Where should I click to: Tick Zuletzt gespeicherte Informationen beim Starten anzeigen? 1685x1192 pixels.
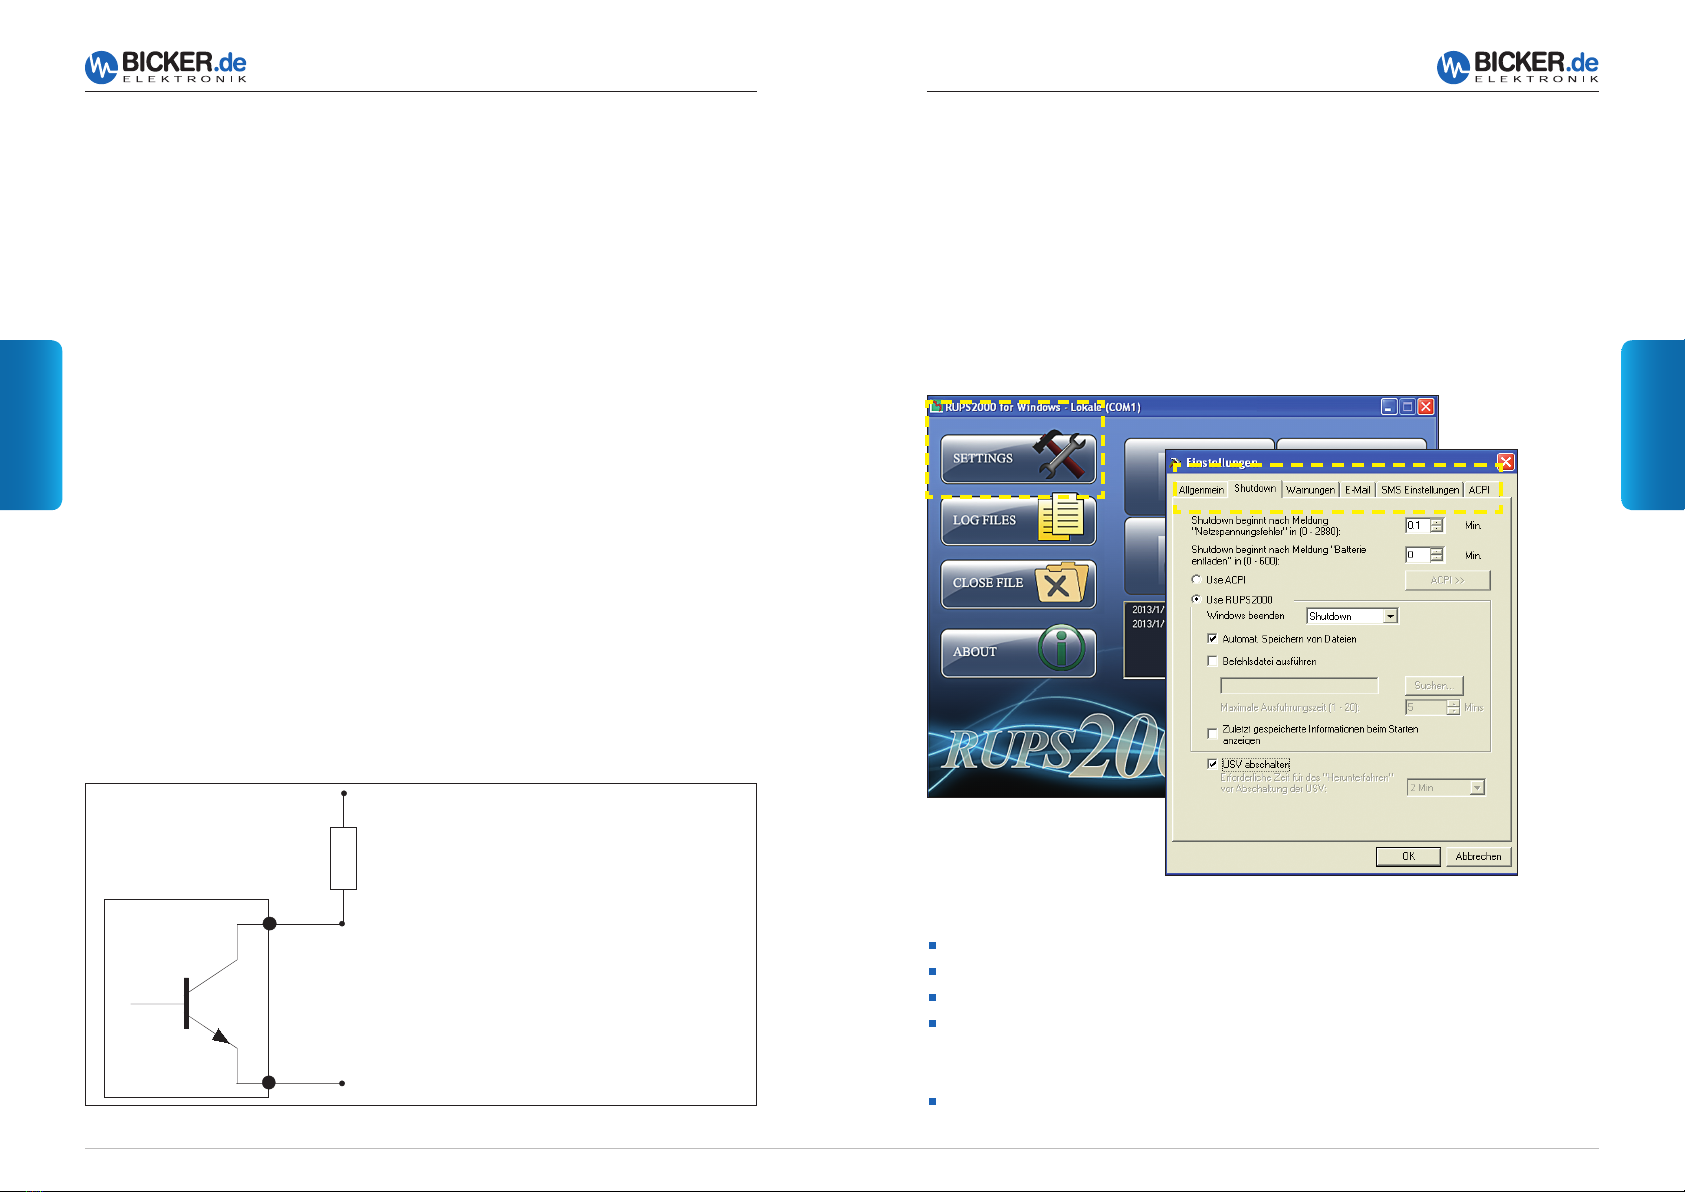(1212, 733)
